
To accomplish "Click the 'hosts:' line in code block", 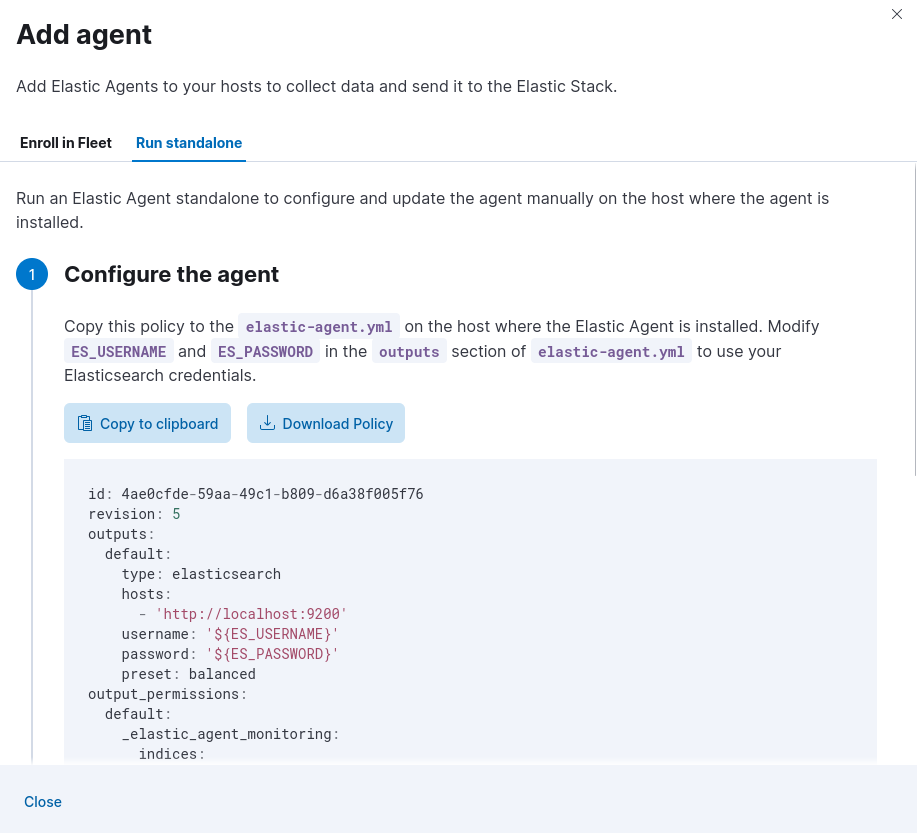I will (x=146, y=594).
